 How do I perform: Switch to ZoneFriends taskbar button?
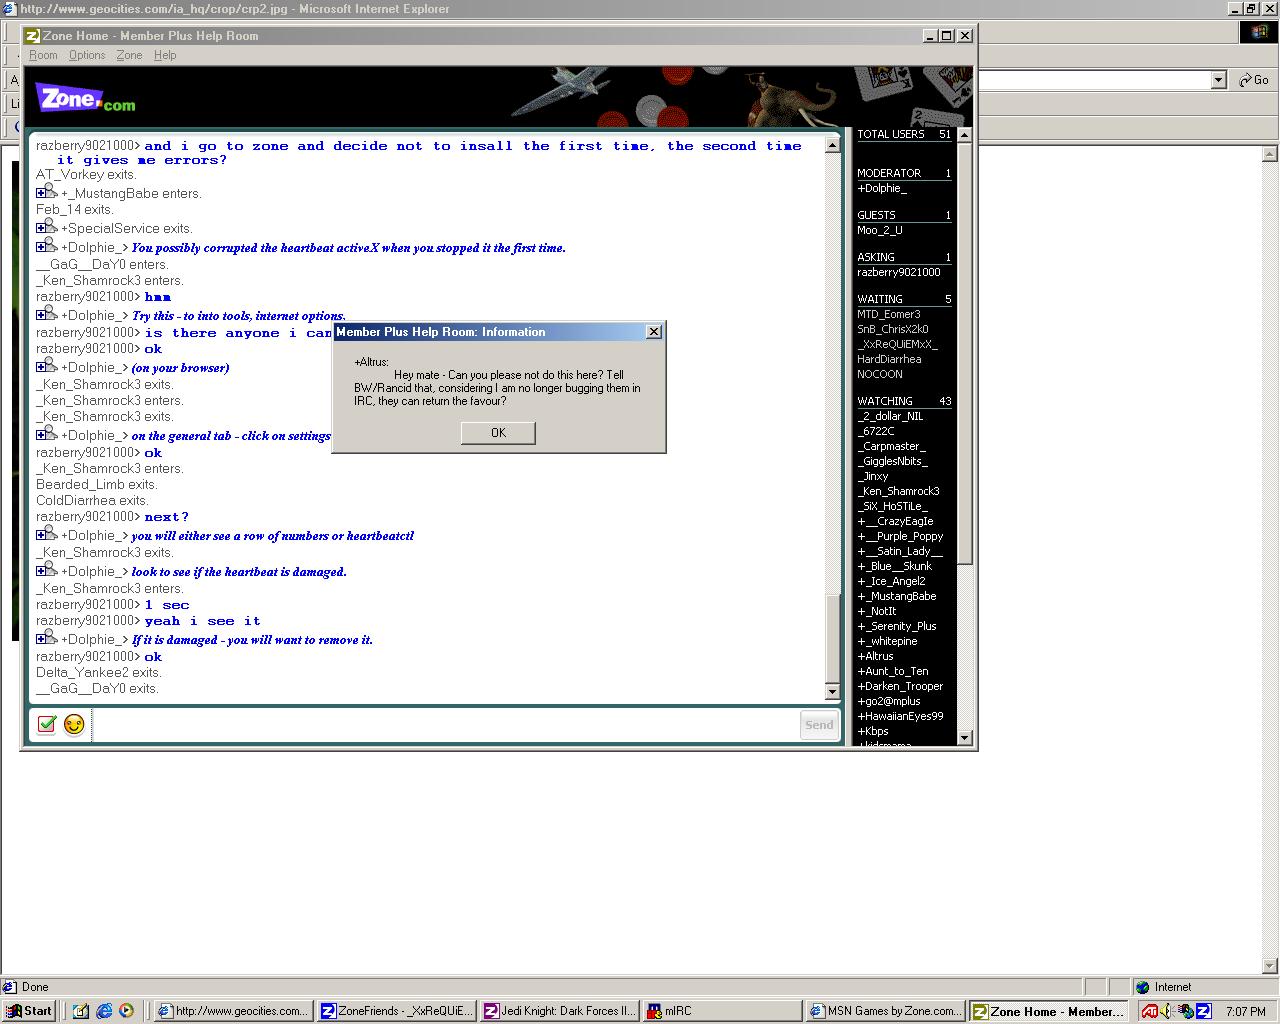pos(396,1011)
